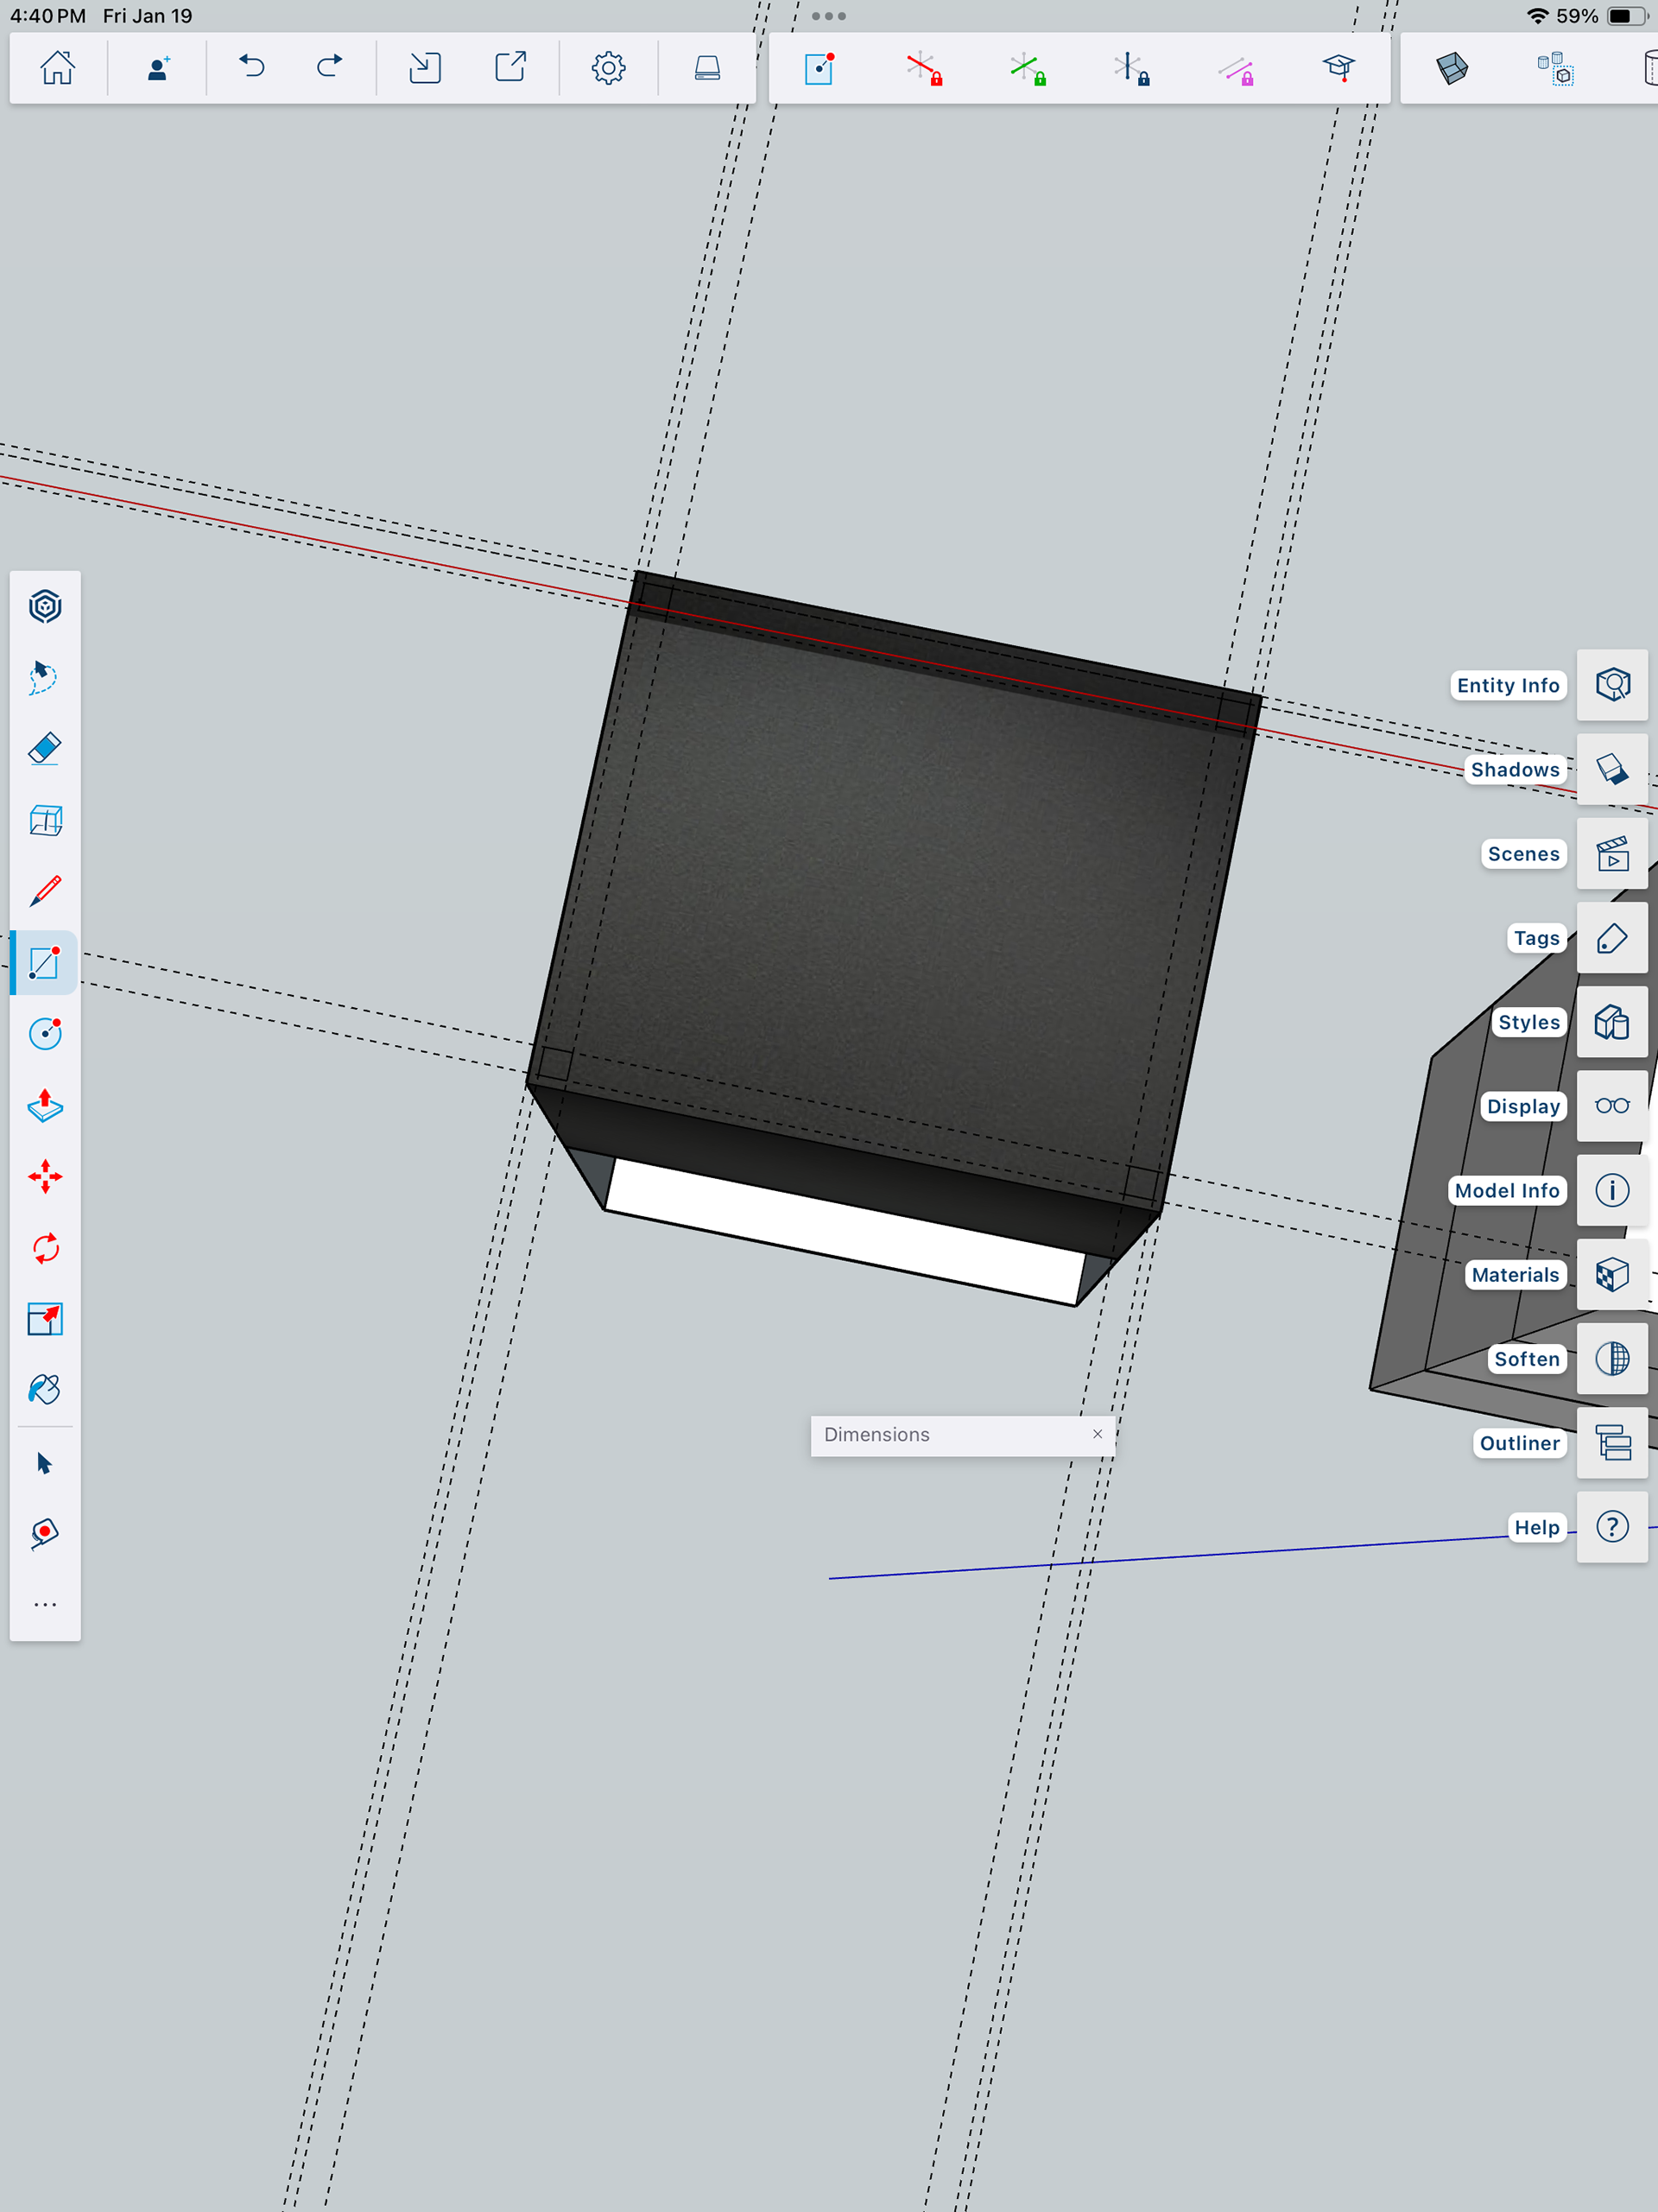Toggle red axis lock
Viewport: 1658px width, 2212px height.
(923, 69)
